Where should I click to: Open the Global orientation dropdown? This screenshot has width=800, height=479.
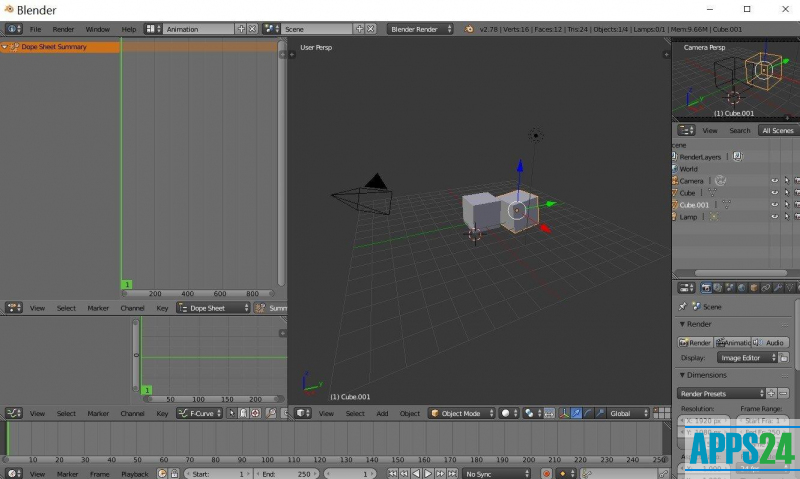click(628, 413)
